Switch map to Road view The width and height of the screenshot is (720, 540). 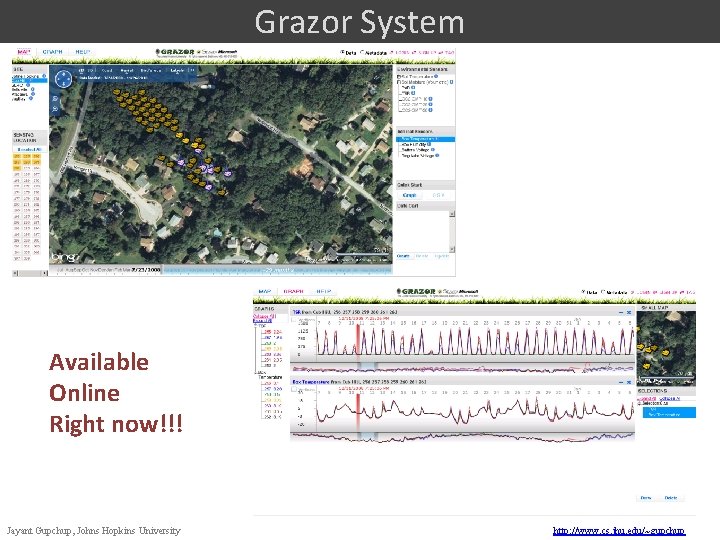(107, 70)
